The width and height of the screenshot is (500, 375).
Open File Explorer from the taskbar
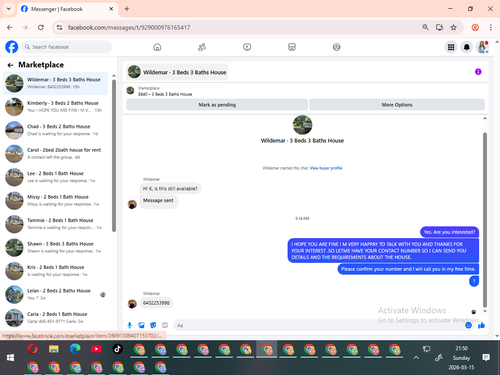(54, 349)
